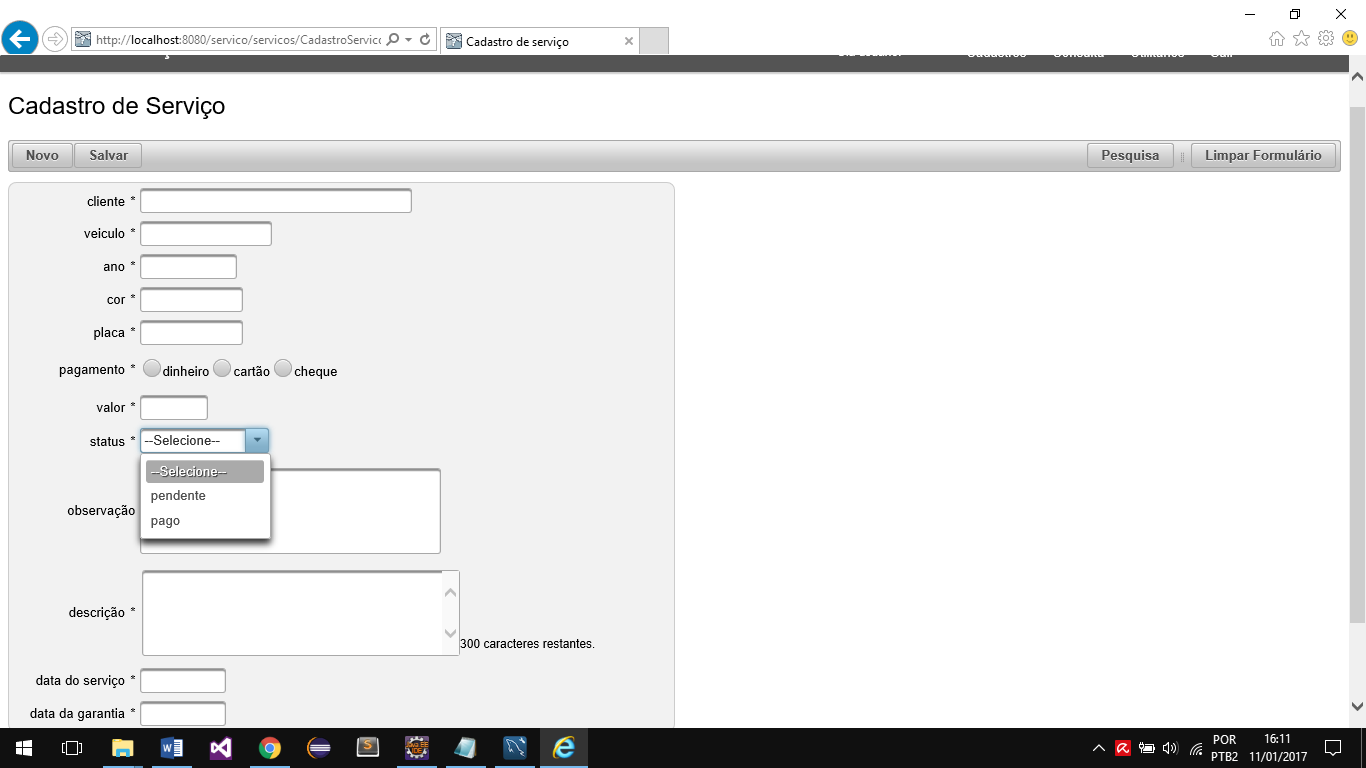This screenshot has height=768, width=1366.
Task: Click the page scrollbar up arrow
Action: 1357,75
